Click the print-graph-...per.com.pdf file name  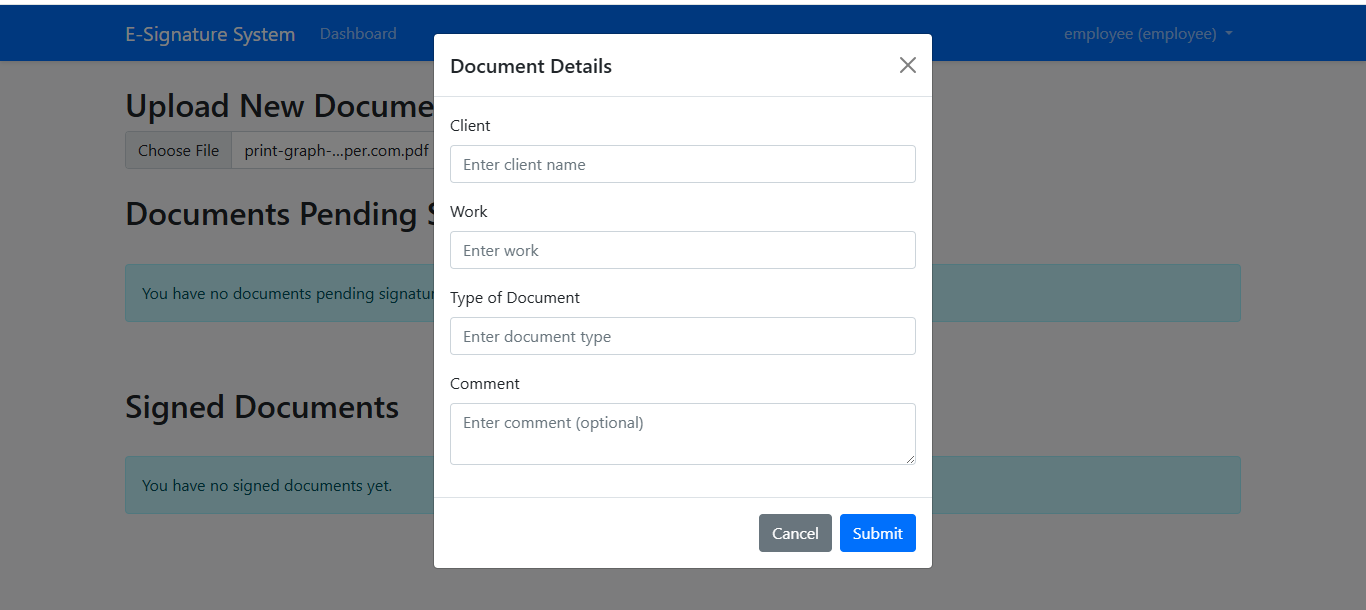pos(336,150)
